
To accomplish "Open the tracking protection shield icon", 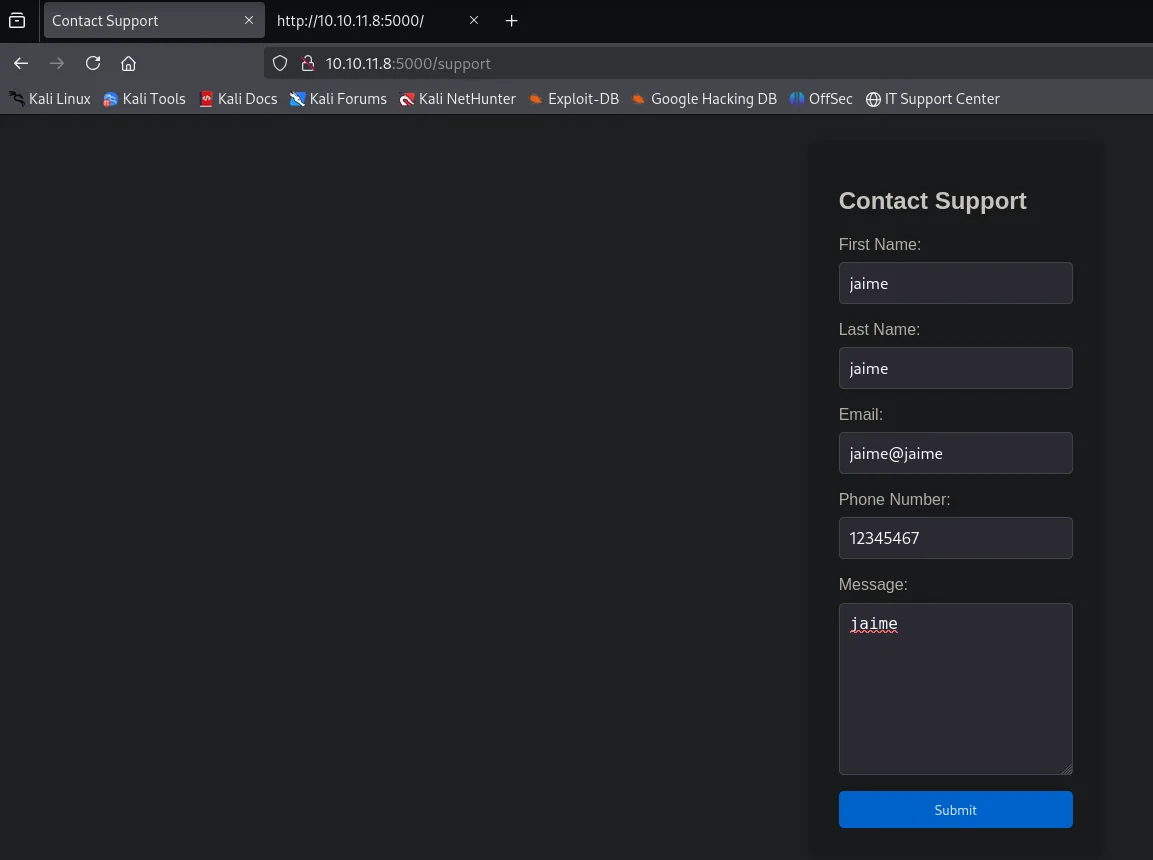I will click(280, 63).
